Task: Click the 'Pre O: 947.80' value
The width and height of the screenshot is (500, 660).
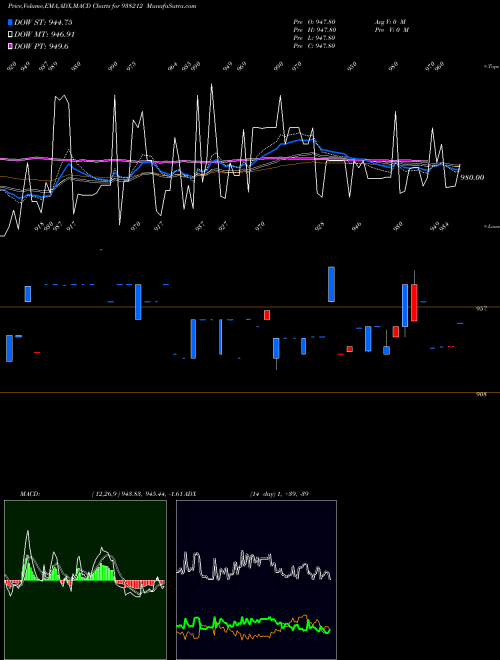Action: [x=314, y=22]
